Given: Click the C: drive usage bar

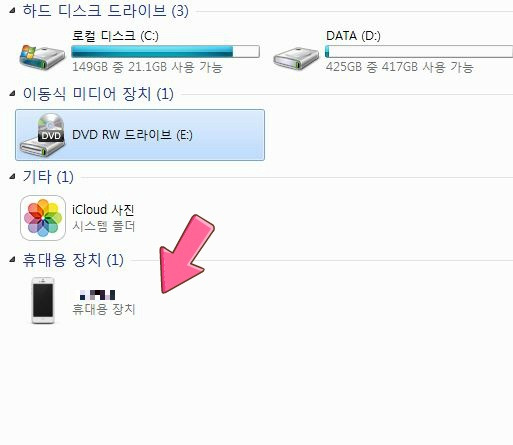Looking at the screenshot, I should pyautogui.click(x=165, y=51).
